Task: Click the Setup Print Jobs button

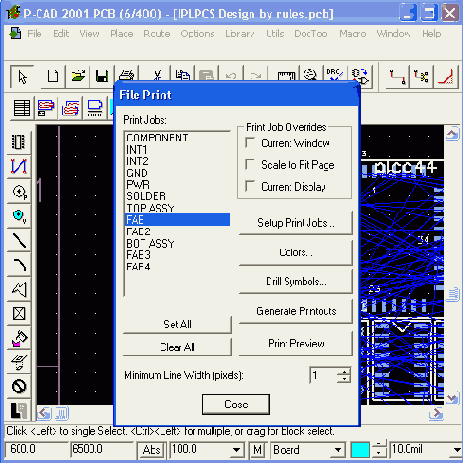Action: tap(296, 223)
